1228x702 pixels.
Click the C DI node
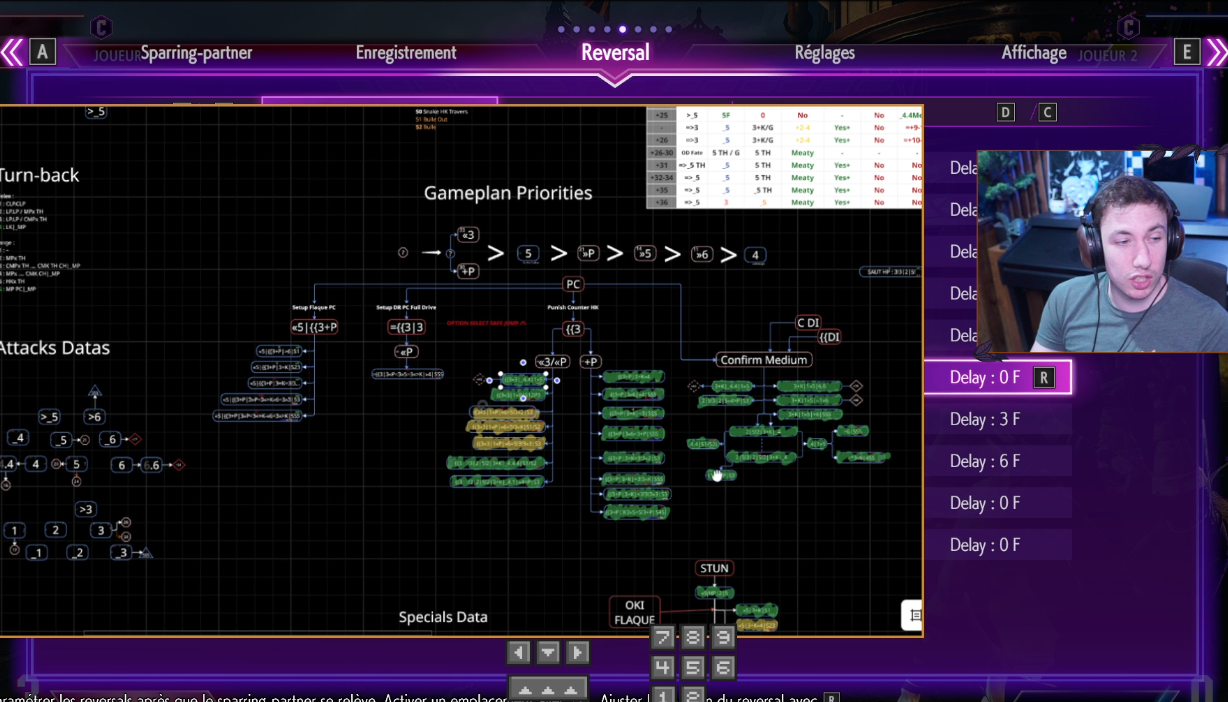pos(807,322)
